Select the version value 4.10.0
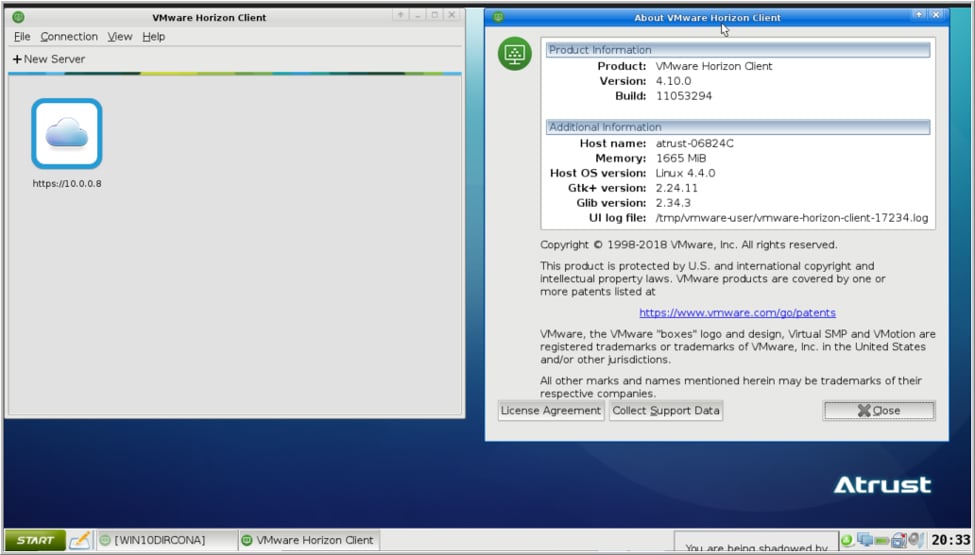The width and height of the screenshot is (975, 555). coord(673,81)
